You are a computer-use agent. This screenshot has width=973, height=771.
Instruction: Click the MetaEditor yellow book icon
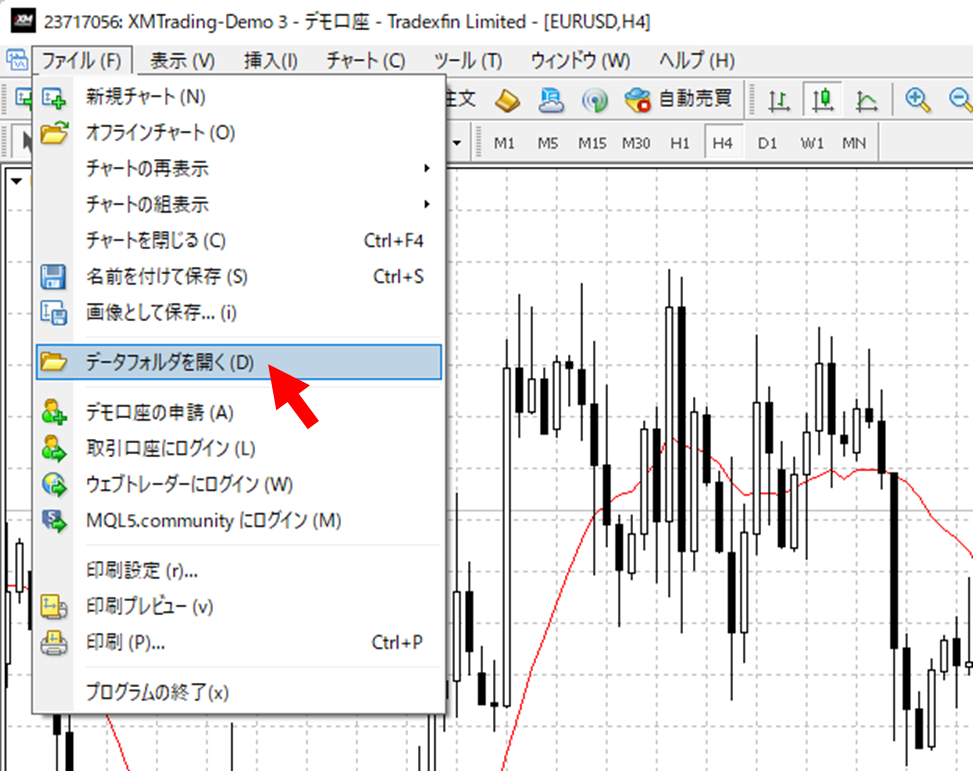pyautogui.click(x=507, y=100)
